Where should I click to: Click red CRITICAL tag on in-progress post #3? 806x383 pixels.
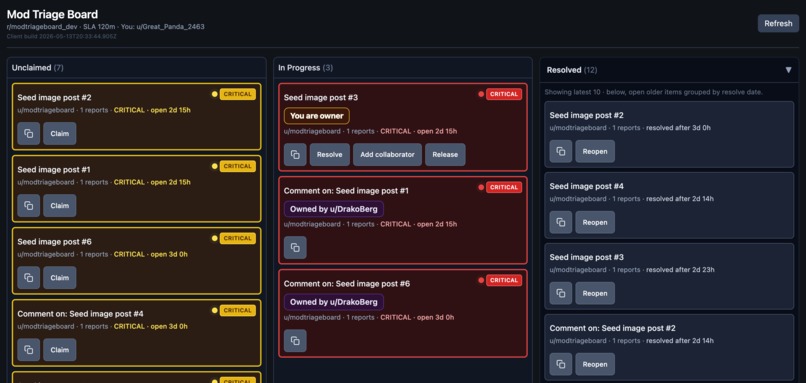click(504, 94)
